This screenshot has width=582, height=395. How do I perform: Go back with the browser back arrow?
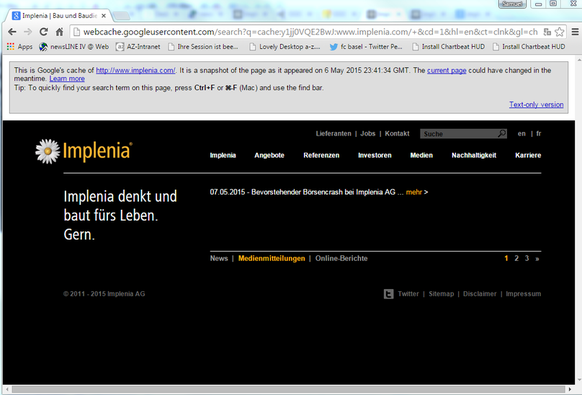click(x=12, y=32)
